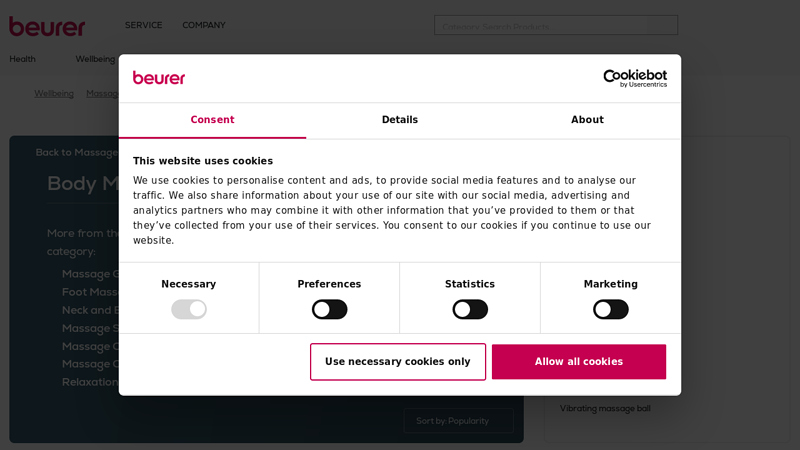800x450 pixels.
Task: Click the Wellbeing breadcrumb link
Action: 54,94
